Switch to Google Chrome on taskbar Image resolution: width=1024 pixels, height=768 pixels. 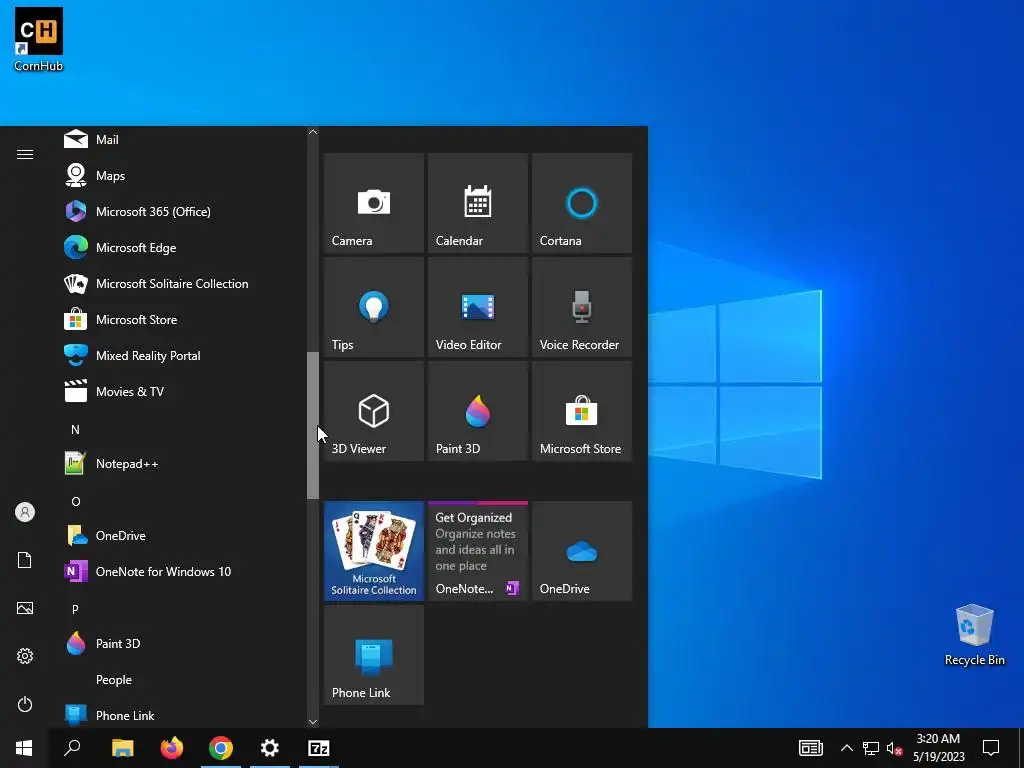pos(221,748)
